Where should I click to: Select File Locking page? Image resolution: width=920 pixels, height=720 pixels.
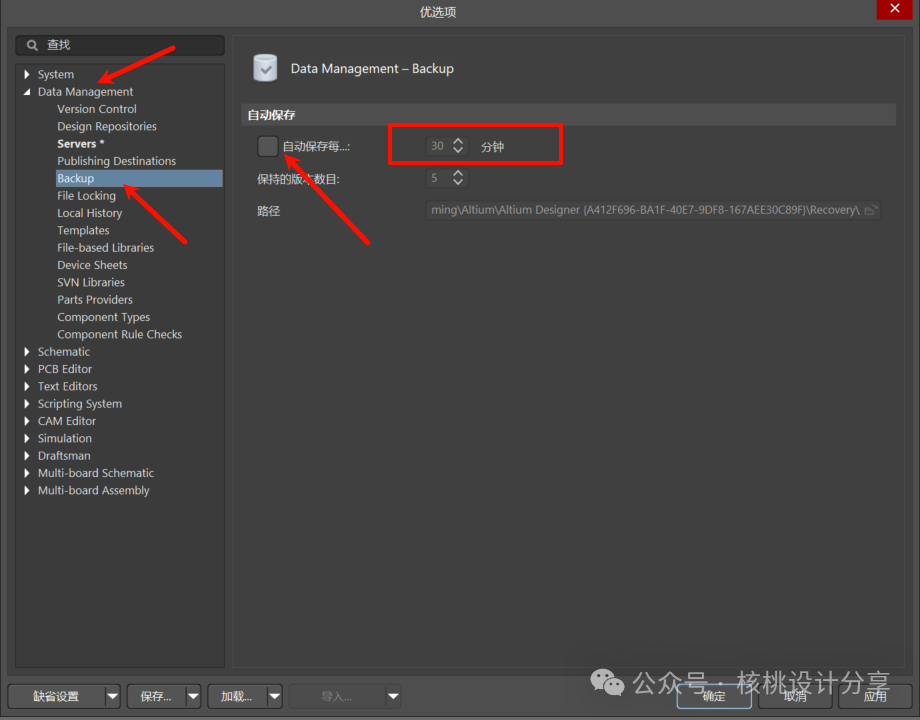[x=86, y=196]
